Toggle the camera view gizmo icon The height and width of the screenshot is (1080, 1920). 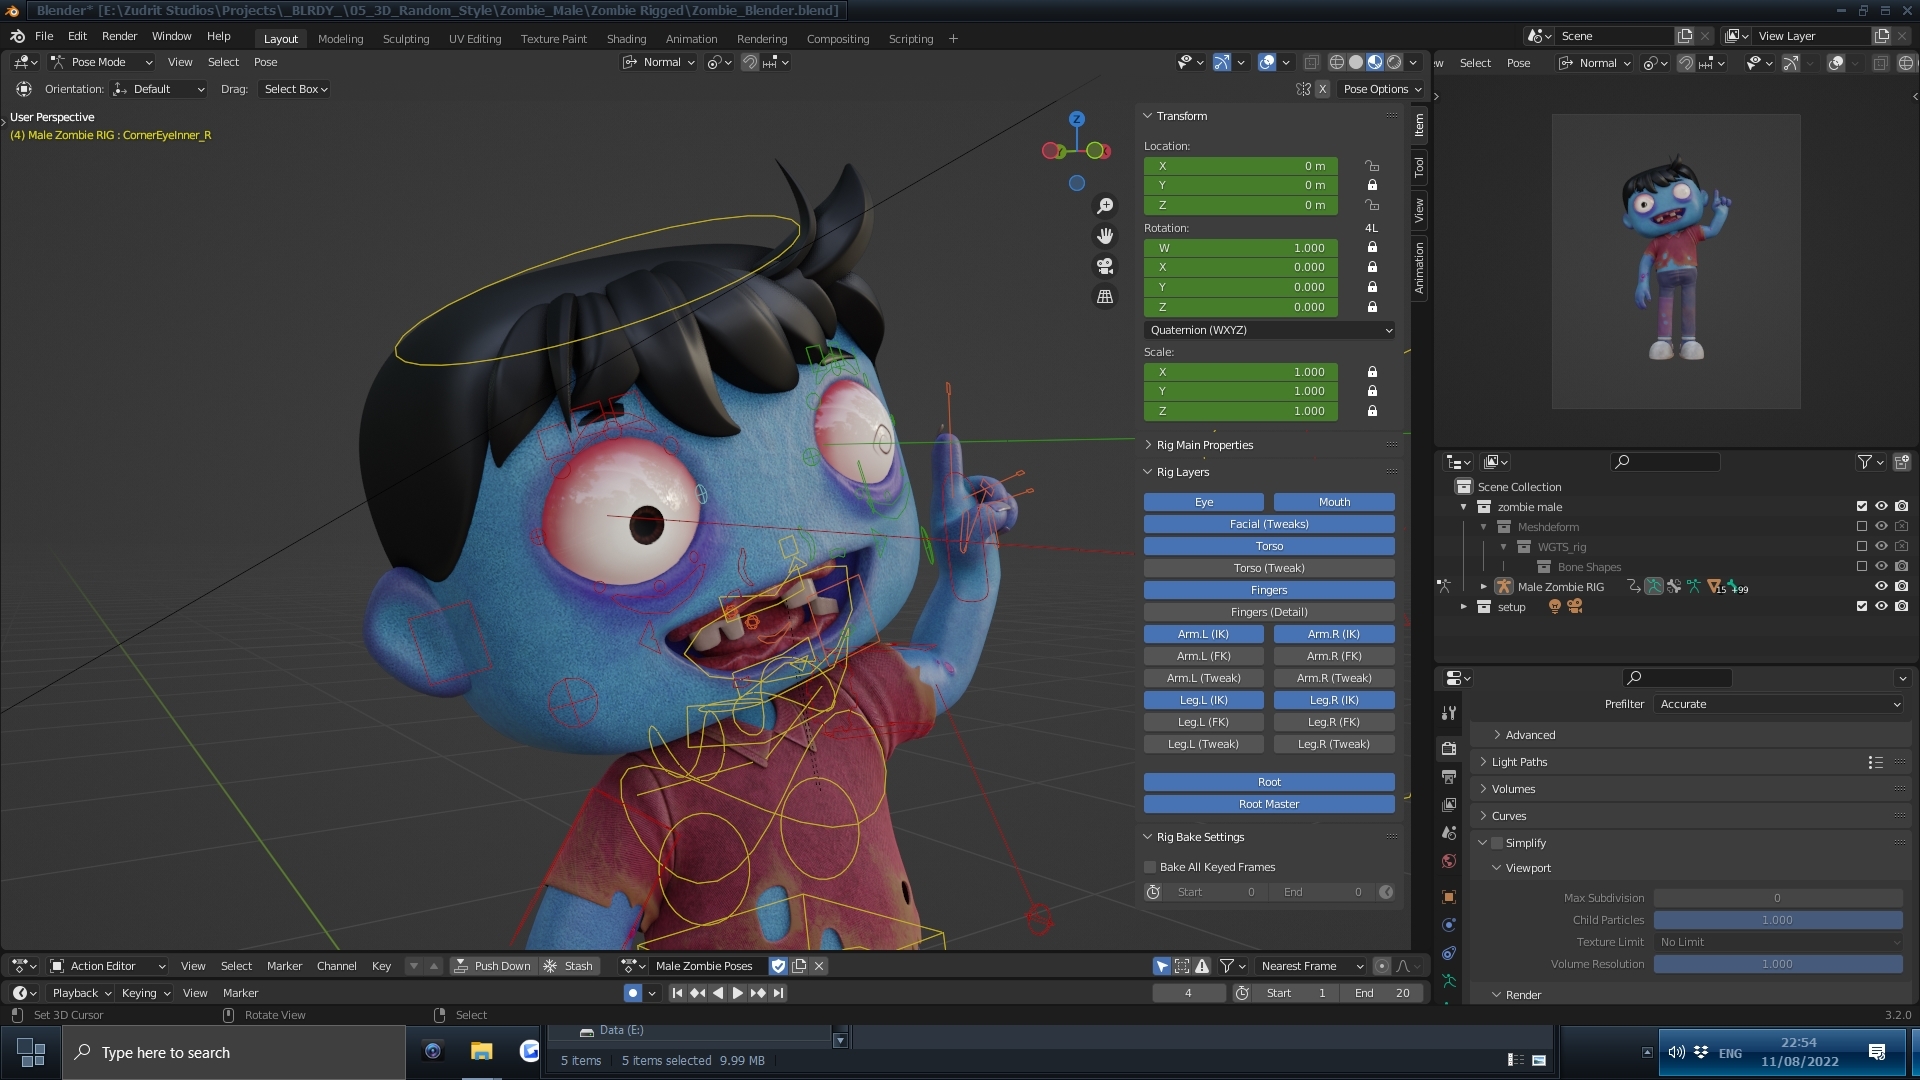[1105, 266]
